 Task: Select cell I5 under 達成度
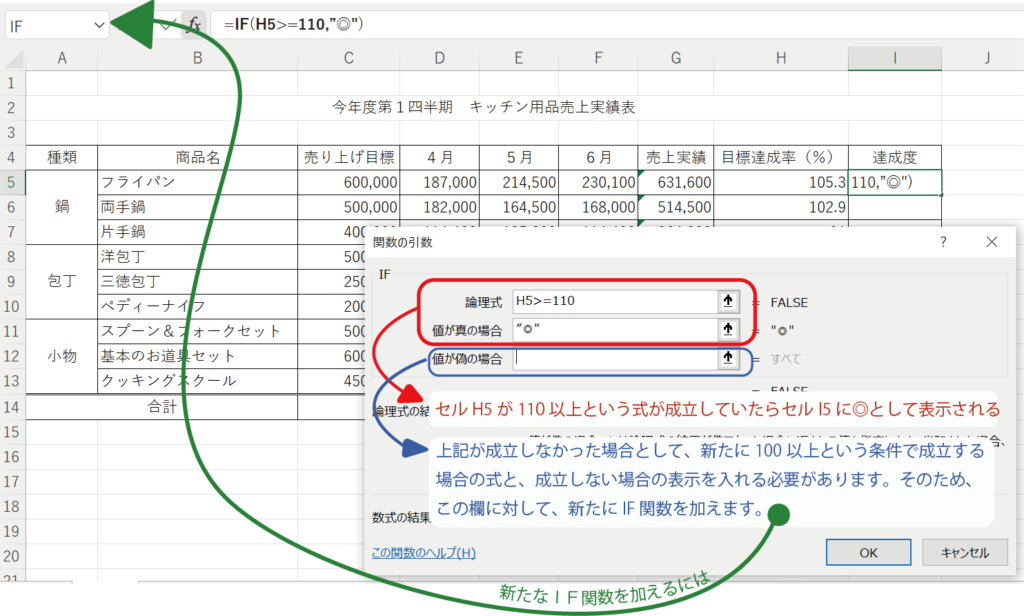(894, 182)
